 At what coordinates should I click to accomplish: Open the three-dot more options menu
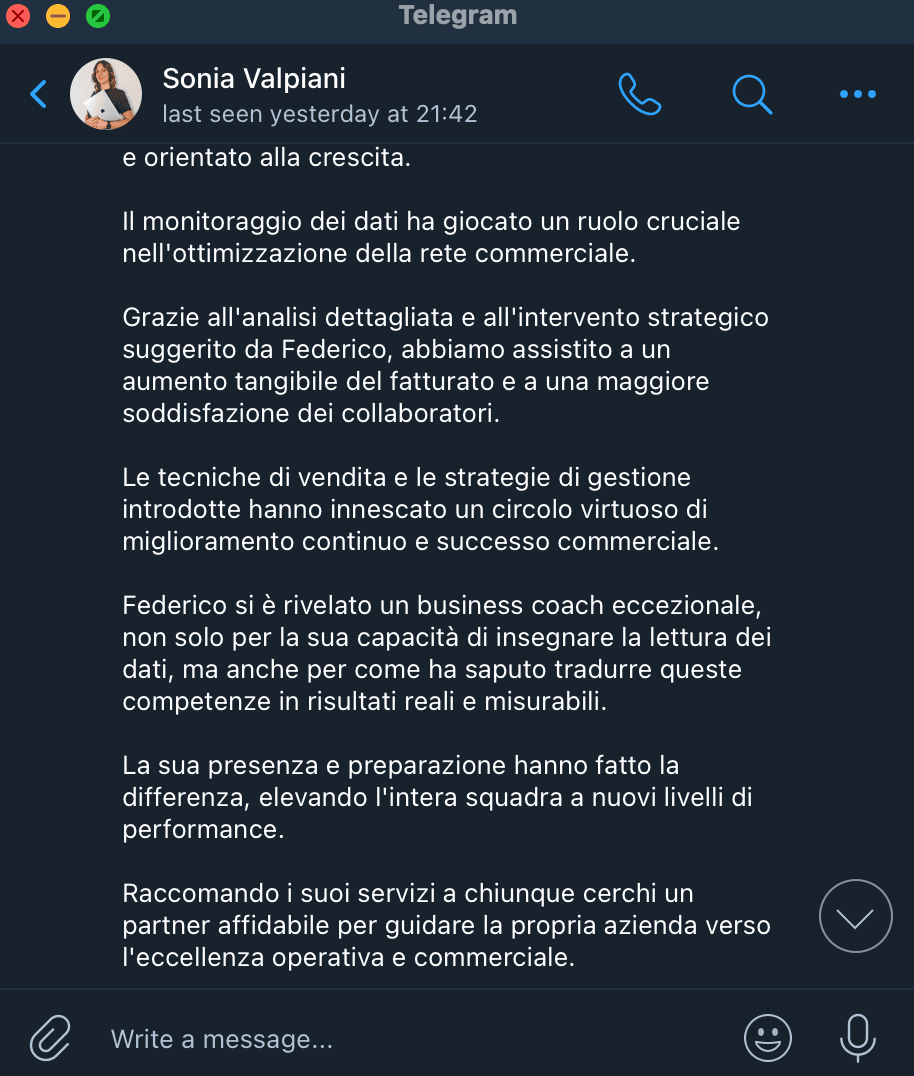point(857,95)
